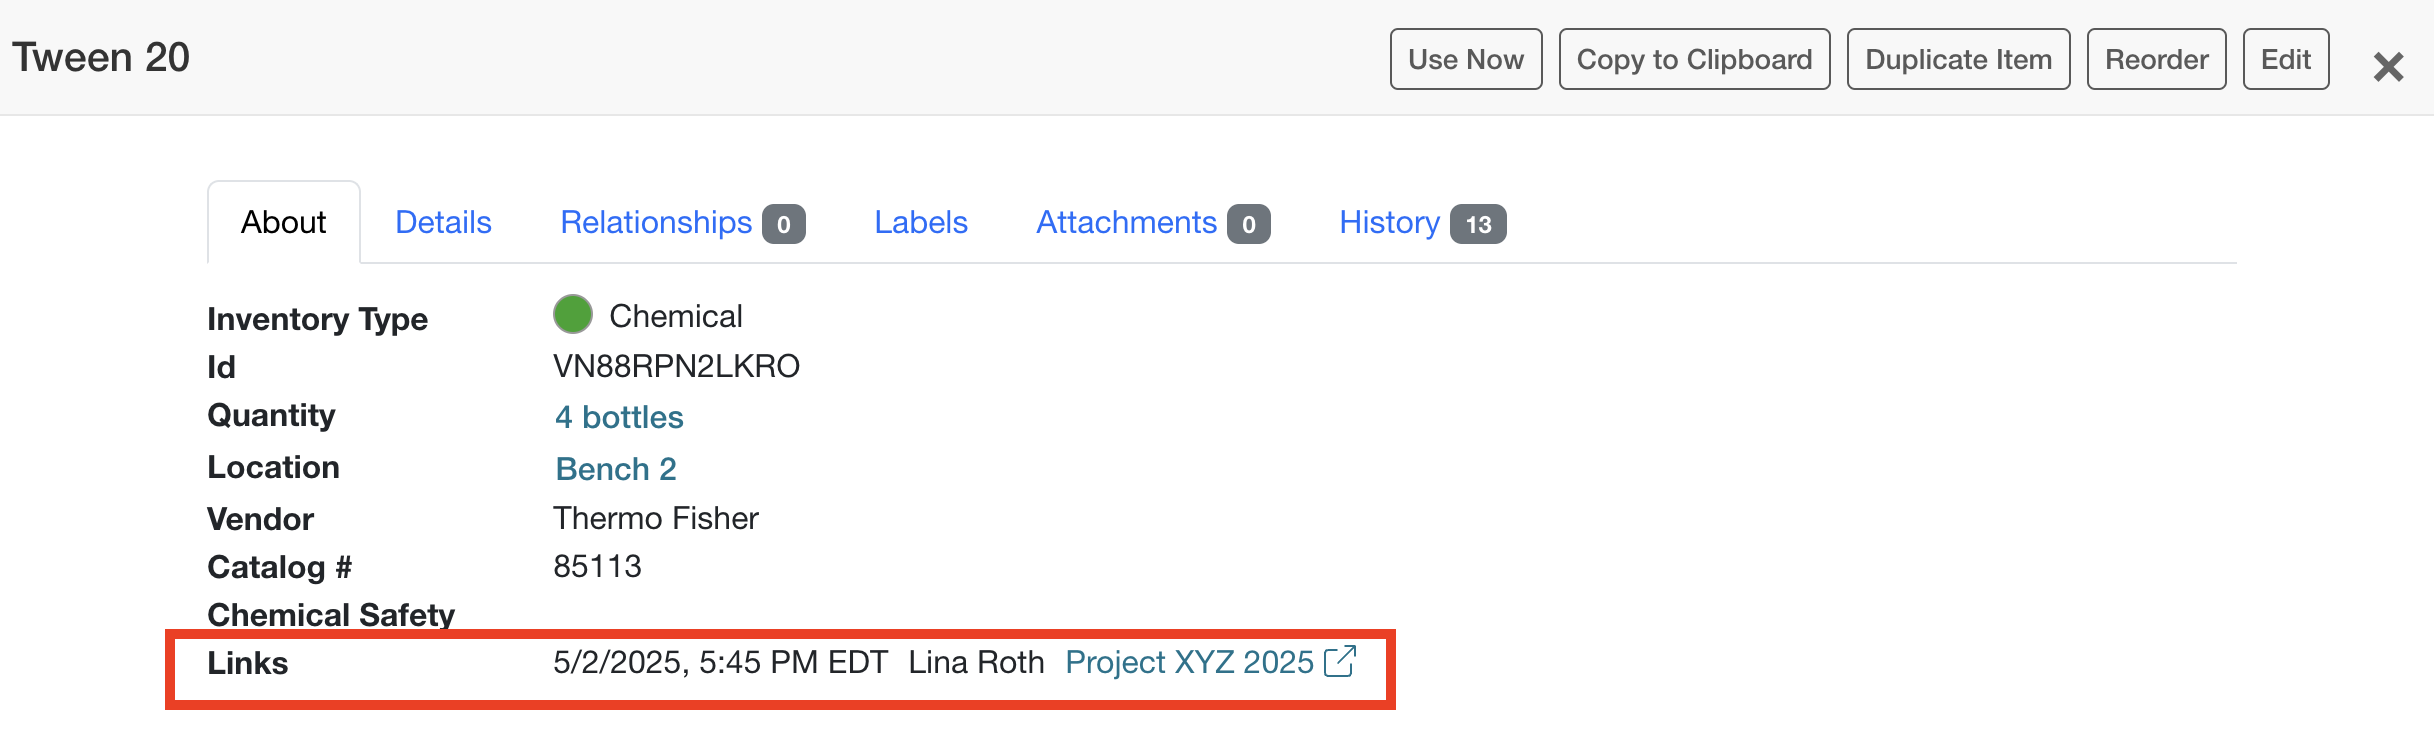Copy item details to clipboard

point(1694,59)
